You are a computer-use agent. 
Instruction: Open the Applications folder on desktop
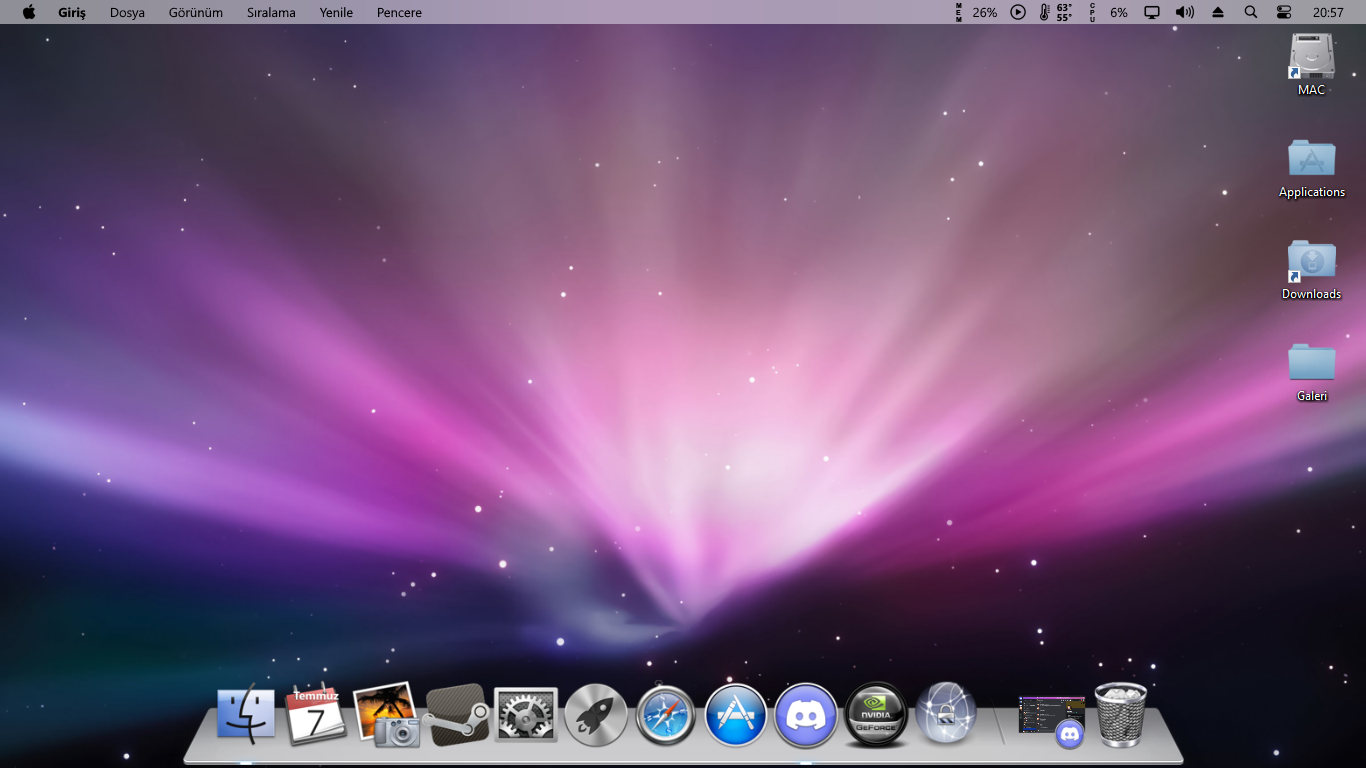pyautogui.click(x=1312, y=167)
